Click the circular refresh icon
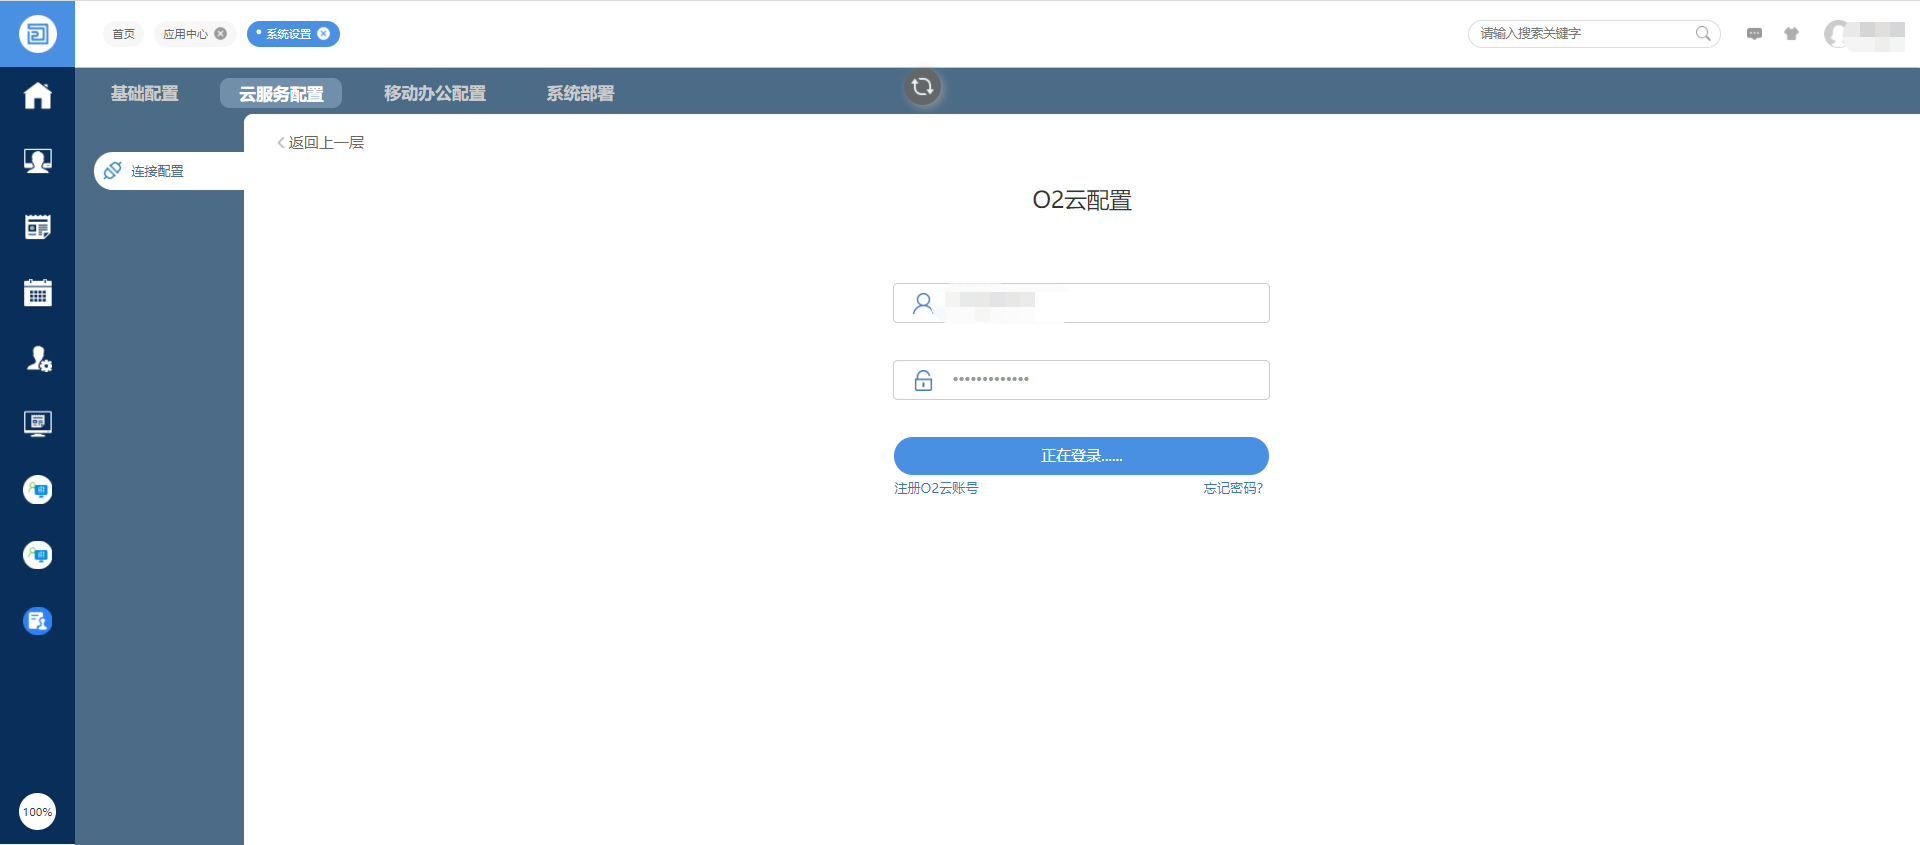This screenshot has width=1920, height=845. 923,87
